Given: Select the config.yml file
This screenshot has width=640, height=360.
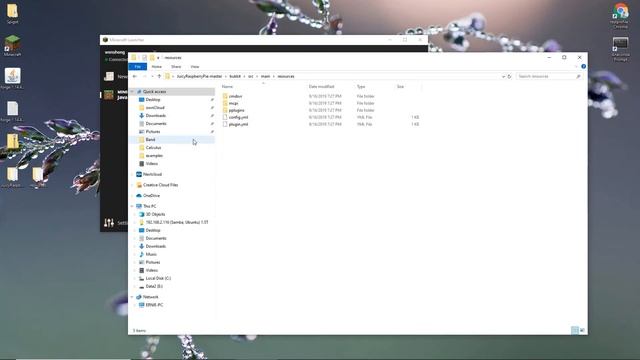Looking at the screenshot, I should [x=238, y=117].
